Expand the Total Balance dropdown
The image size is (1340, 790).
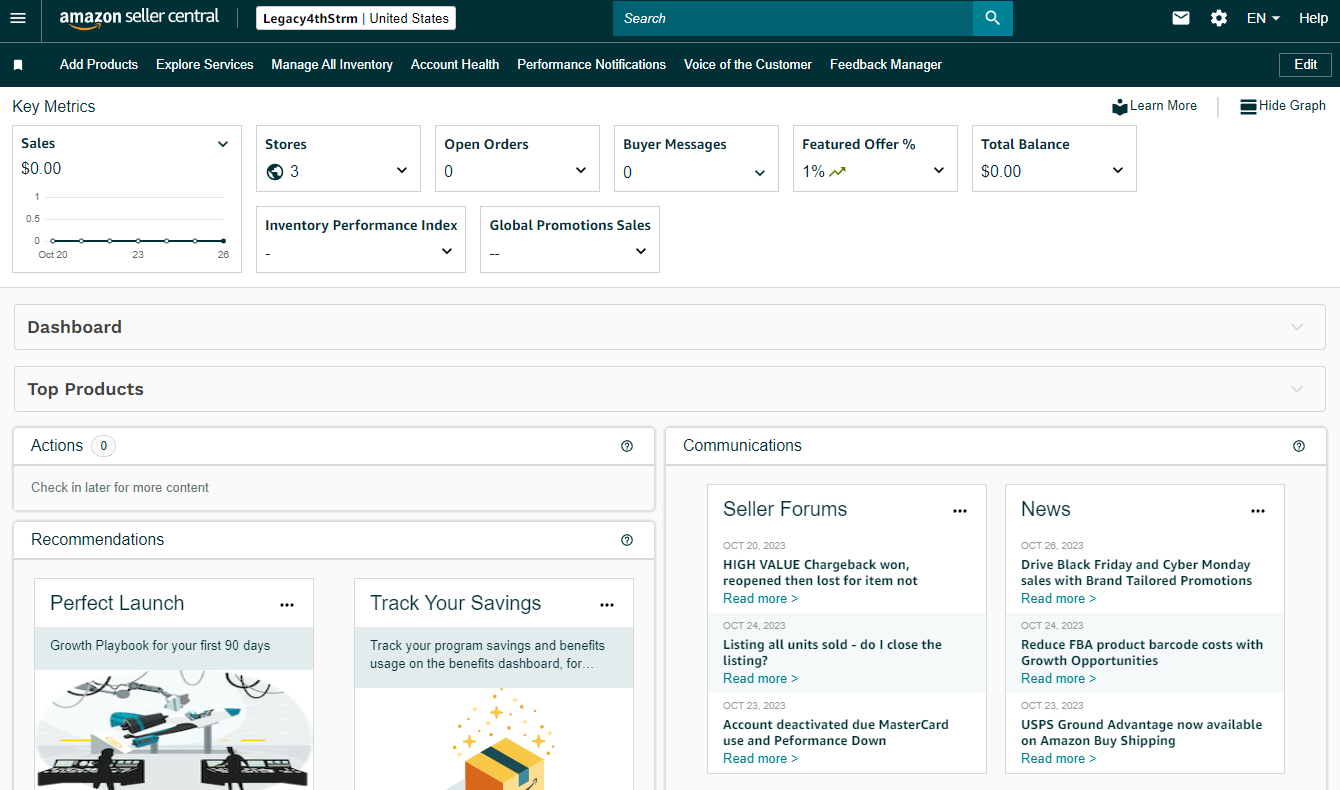click(1118, 170)
